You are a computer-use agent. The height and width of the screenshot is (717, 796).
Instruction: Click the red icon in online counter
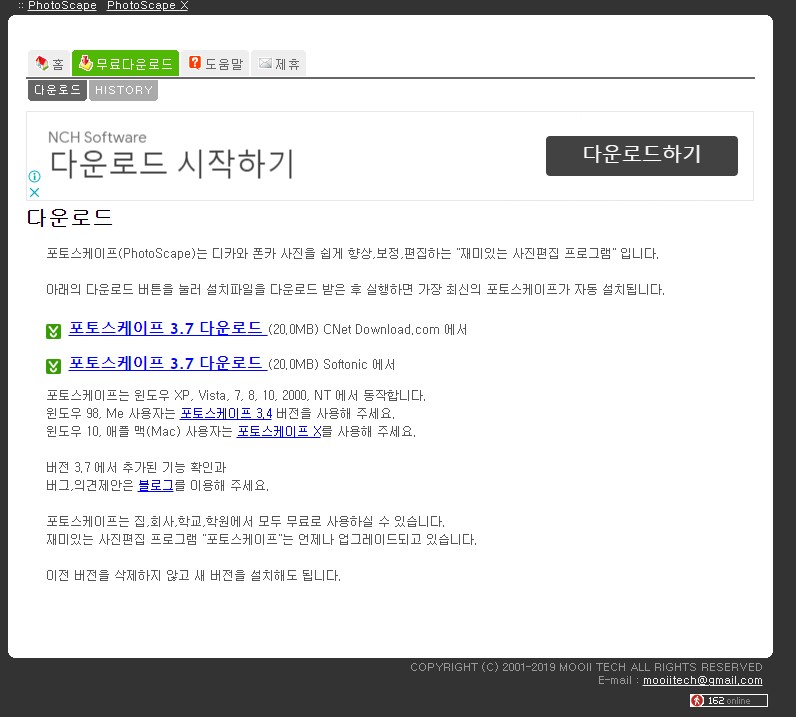pos(697,701)
